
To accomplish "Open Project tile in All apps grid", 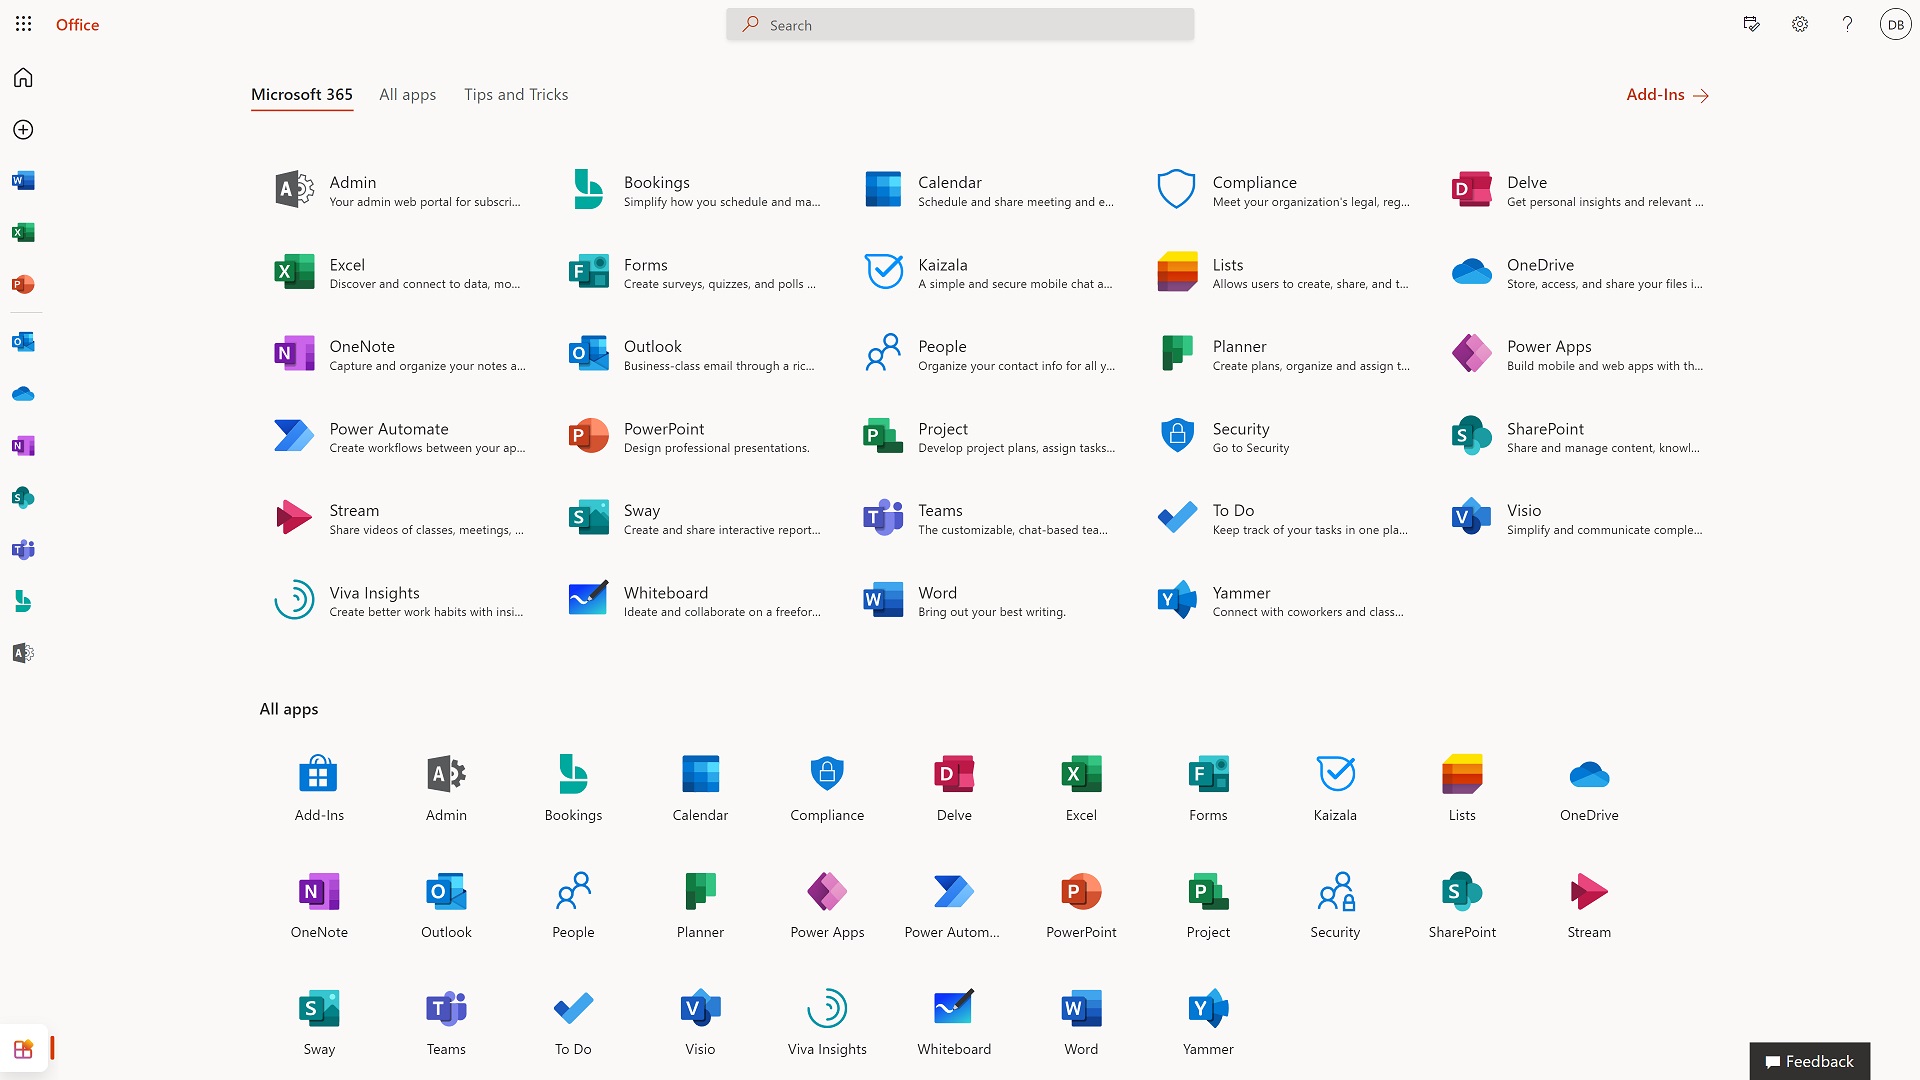I will pyautogui.click(x=1208, y=906).
